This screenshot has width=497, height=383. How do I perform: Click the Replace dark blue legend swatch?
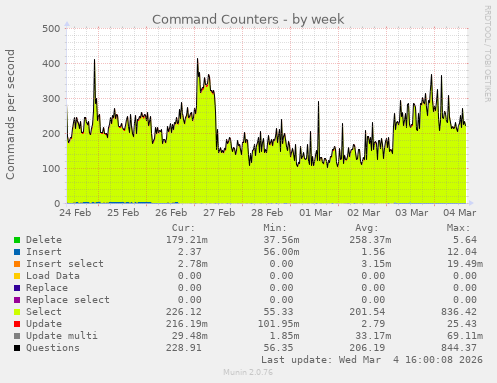pos(17,288)
